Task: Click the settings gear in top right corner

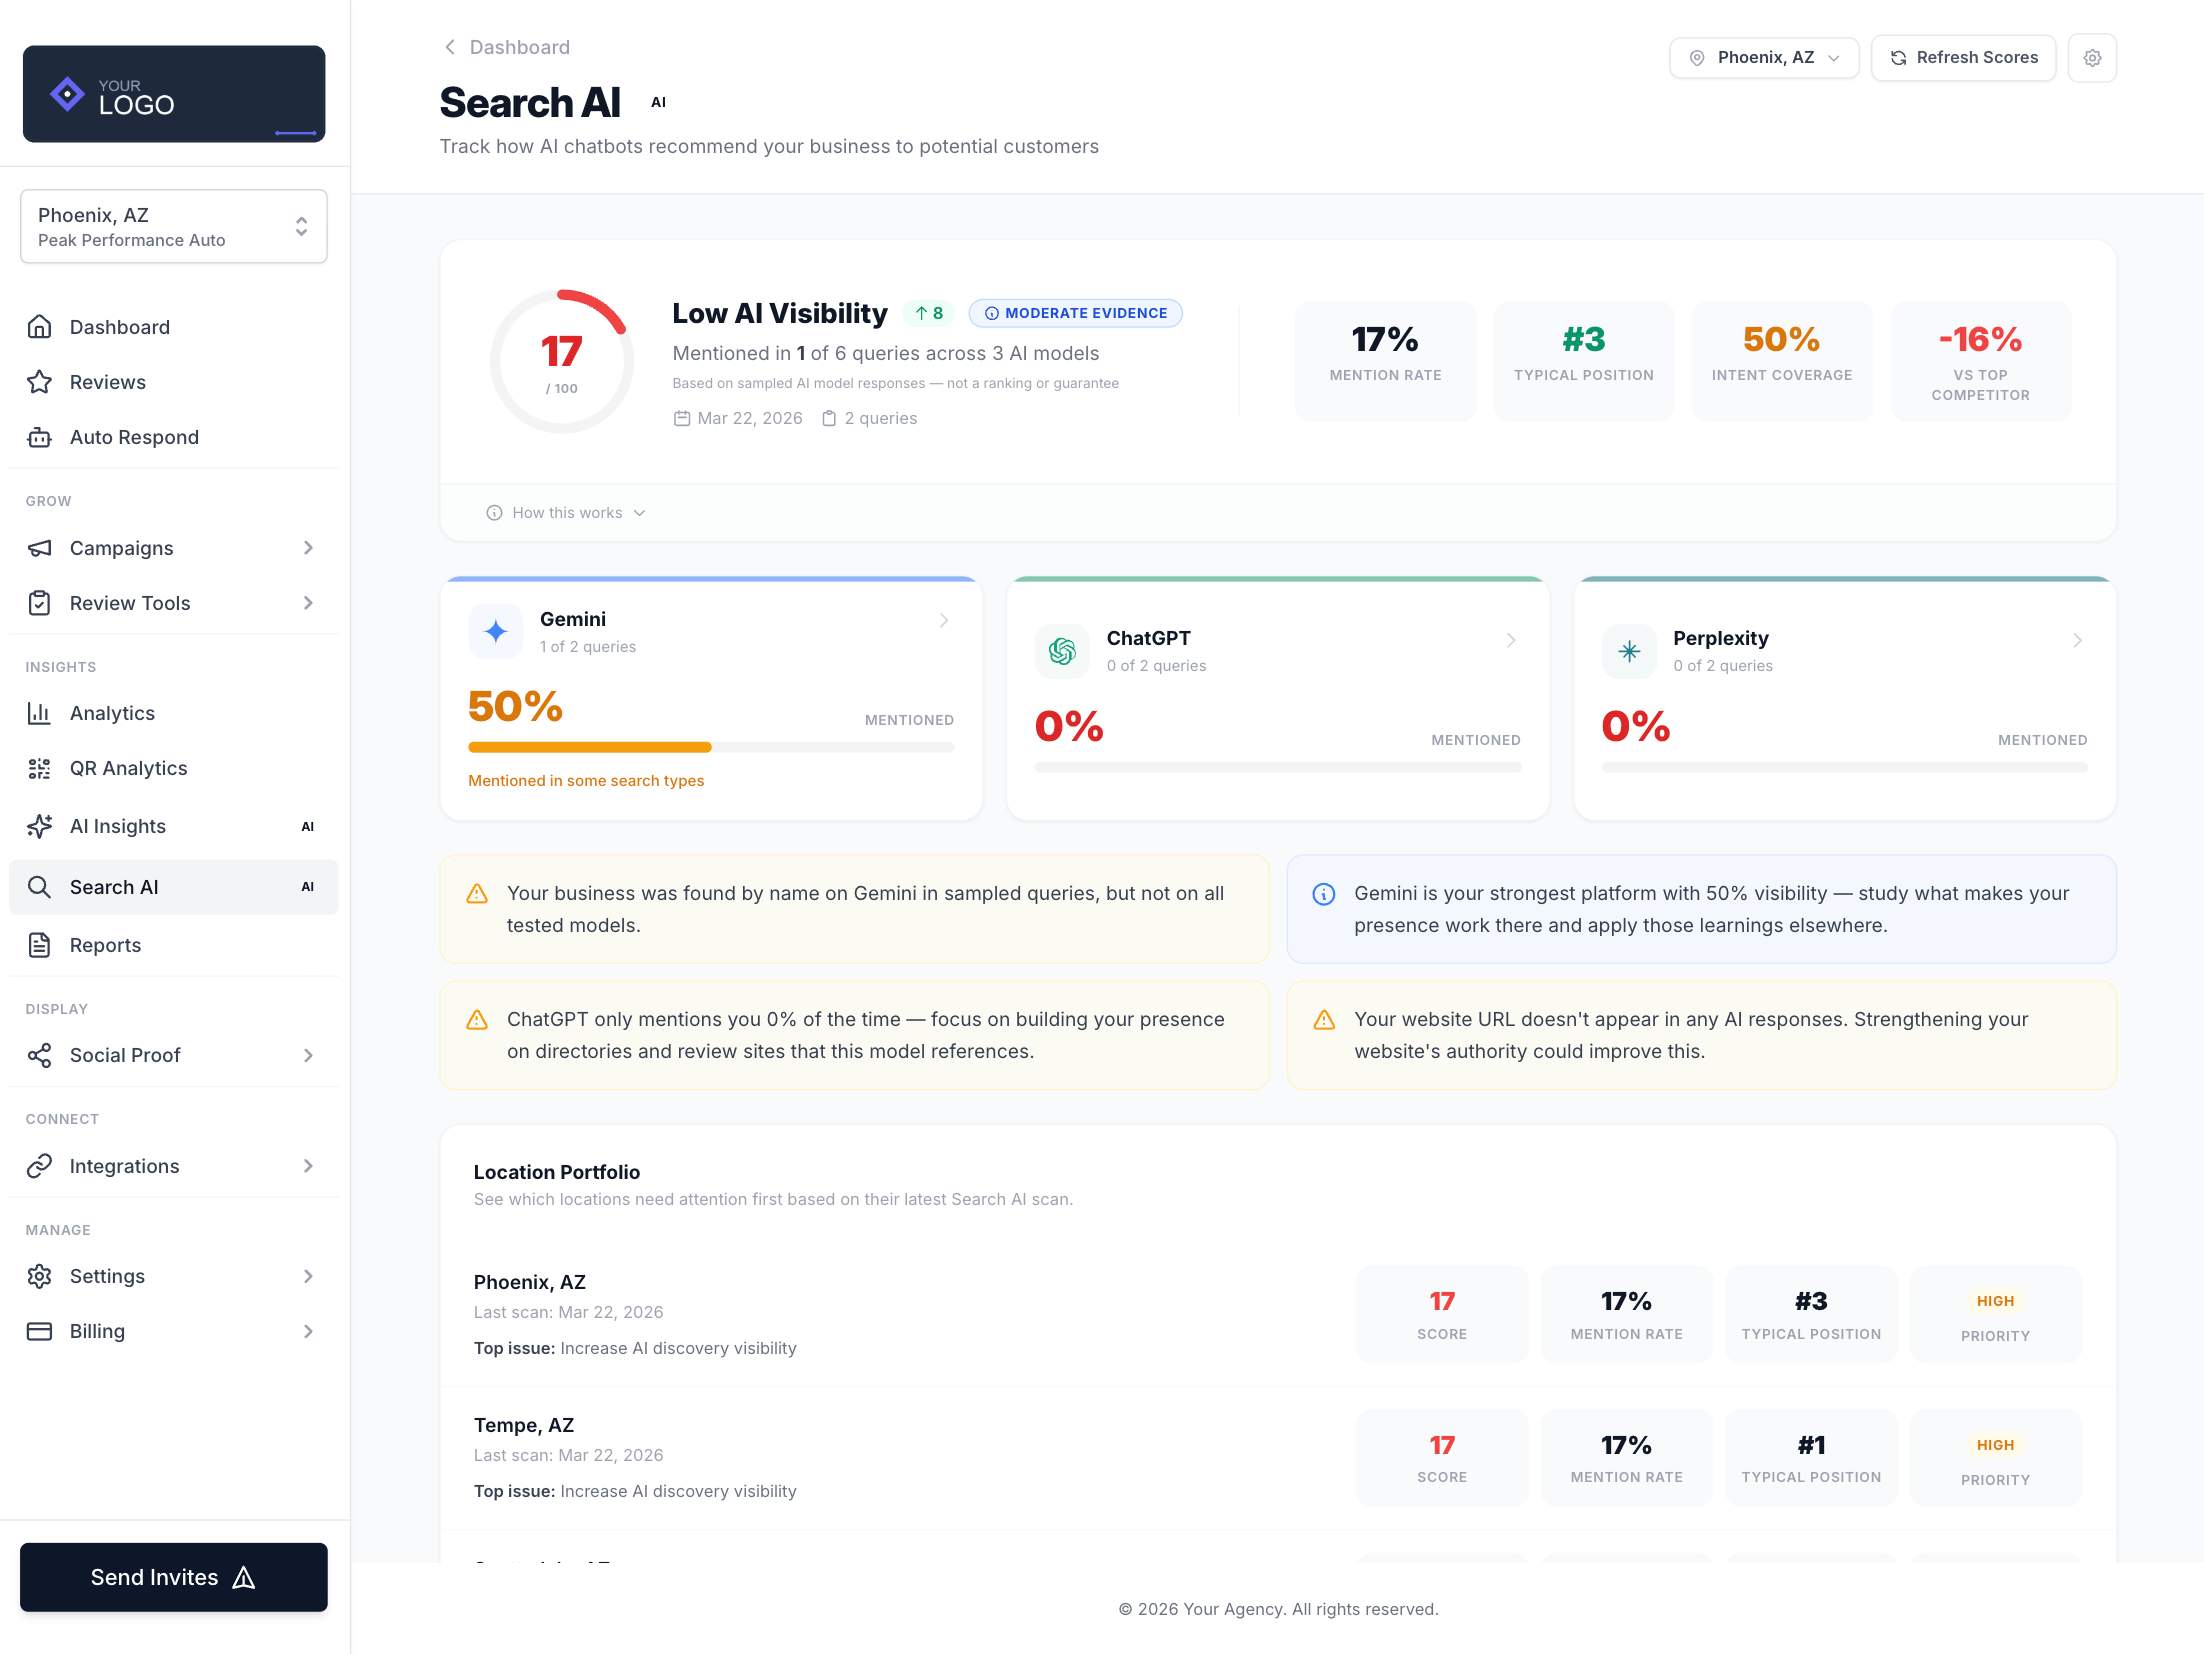Action: pyautogui.click(x=2092, y=57)
